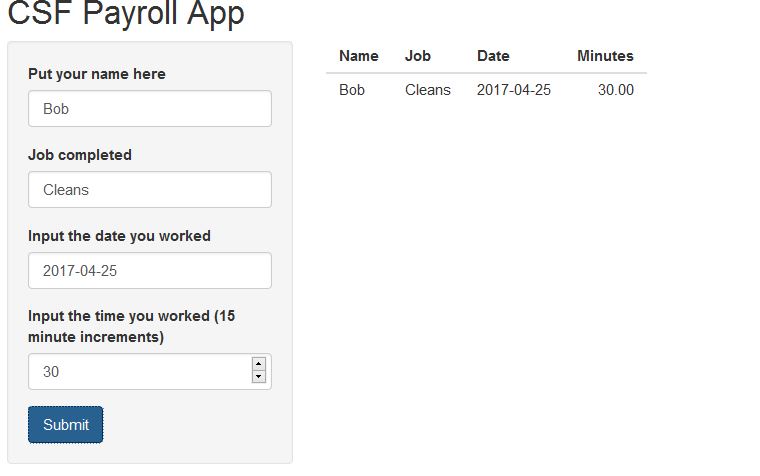Image resolution: width=760 pixels, height=476 pixels.
Task: Click the 'Job completed' label
Action: (80, 155)
